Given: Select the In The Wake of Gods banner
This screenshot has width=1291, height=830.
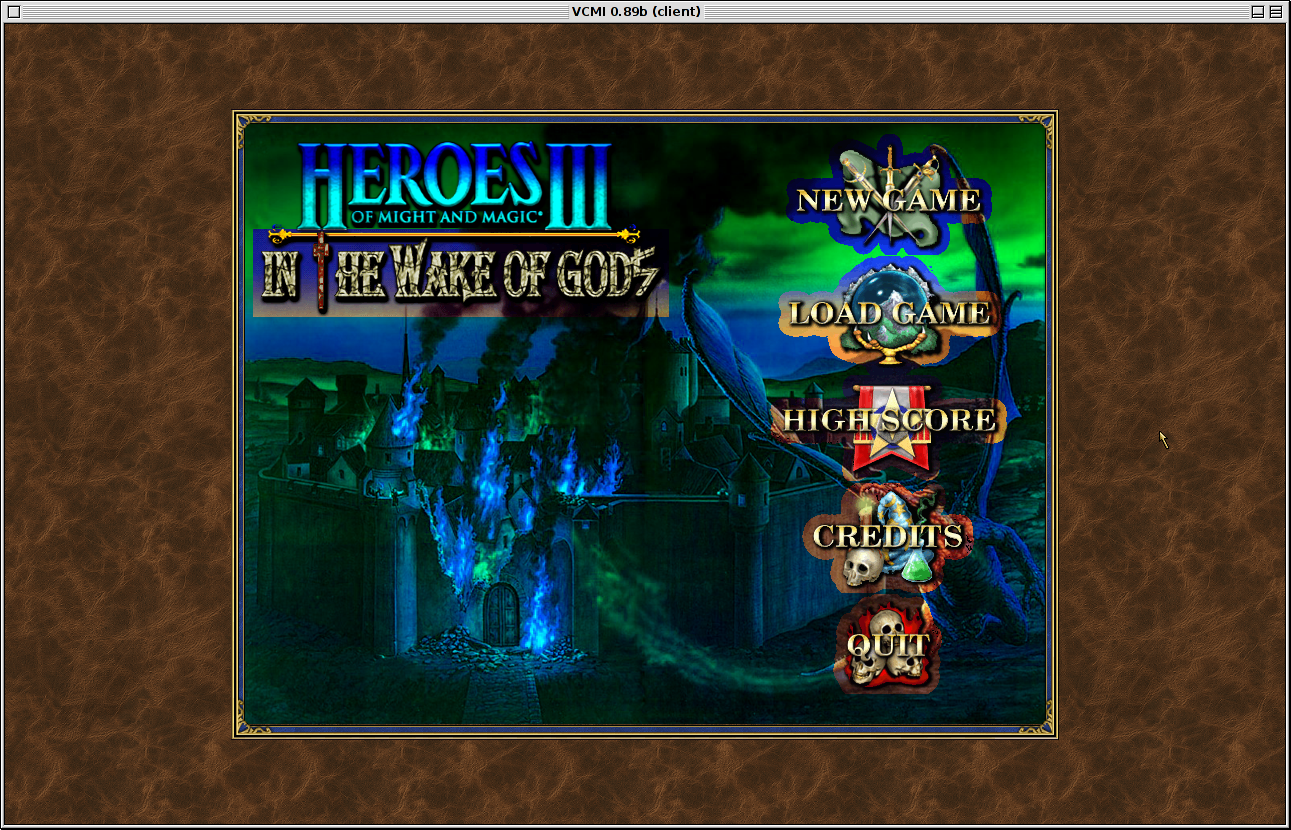Looking at the screenshot, I should point(460,276).
